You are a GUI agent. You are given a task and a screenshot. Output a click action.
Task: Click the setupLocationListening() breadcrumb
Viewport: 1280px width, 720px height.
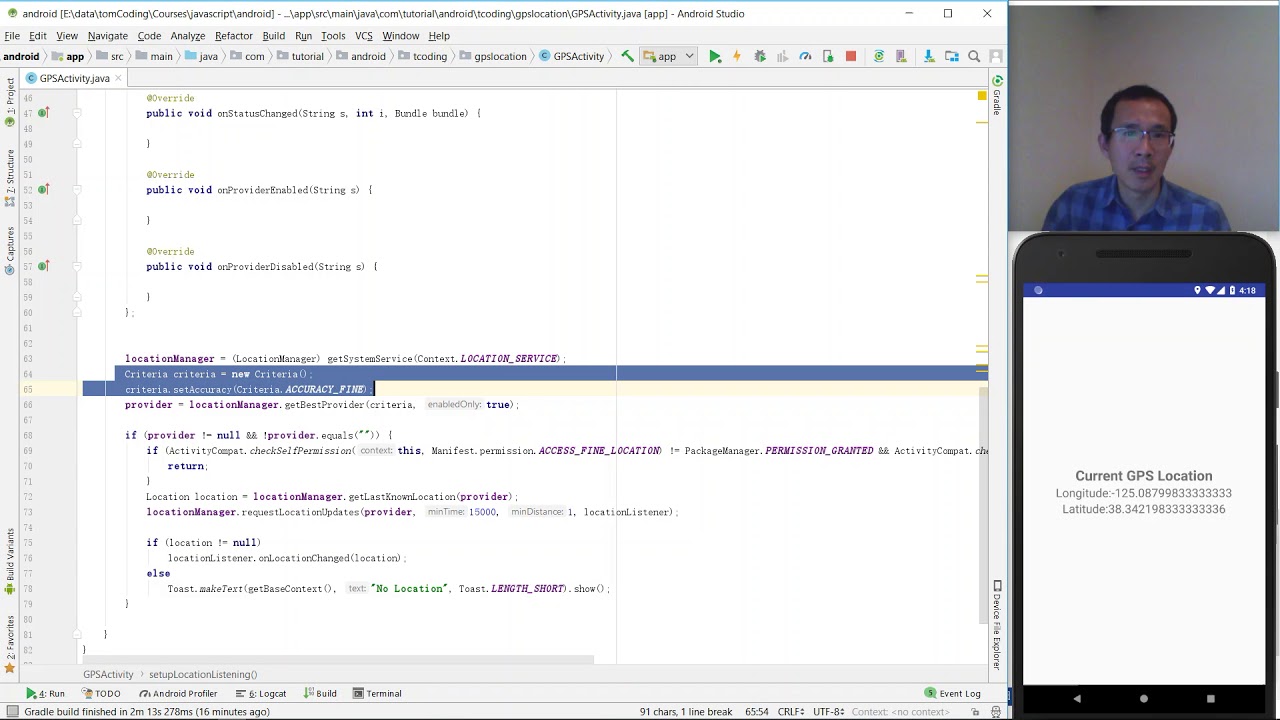pos(203,675)
